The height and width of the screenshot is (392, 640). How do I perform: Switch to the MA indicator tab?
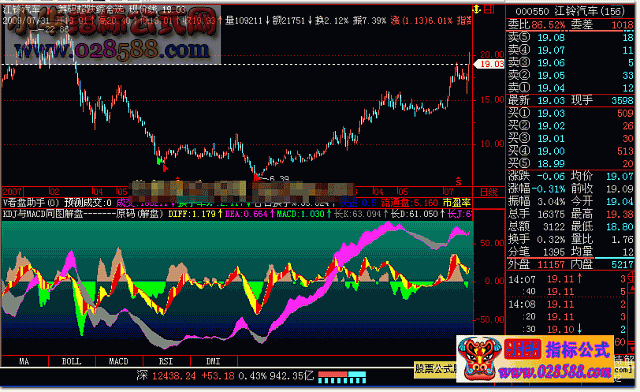click(x=24, y=361)
